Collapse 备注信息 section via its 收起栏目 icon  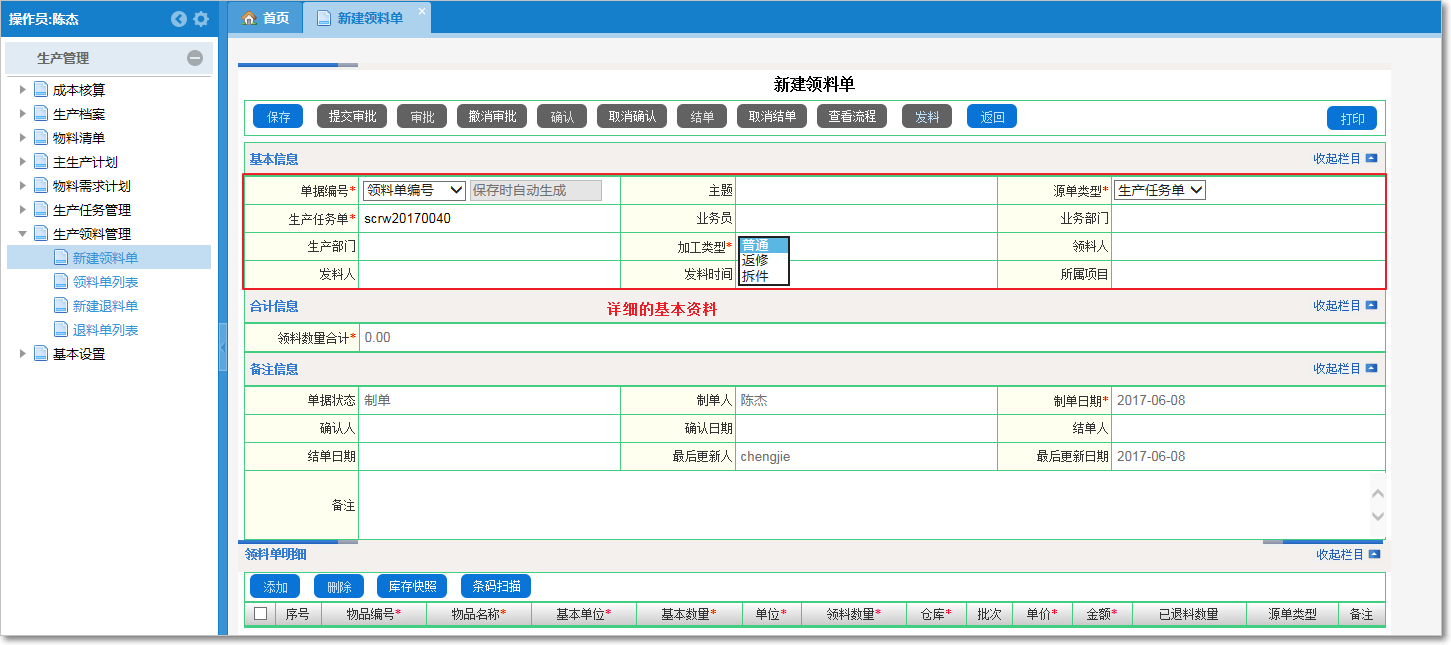tap(1373, 368)
